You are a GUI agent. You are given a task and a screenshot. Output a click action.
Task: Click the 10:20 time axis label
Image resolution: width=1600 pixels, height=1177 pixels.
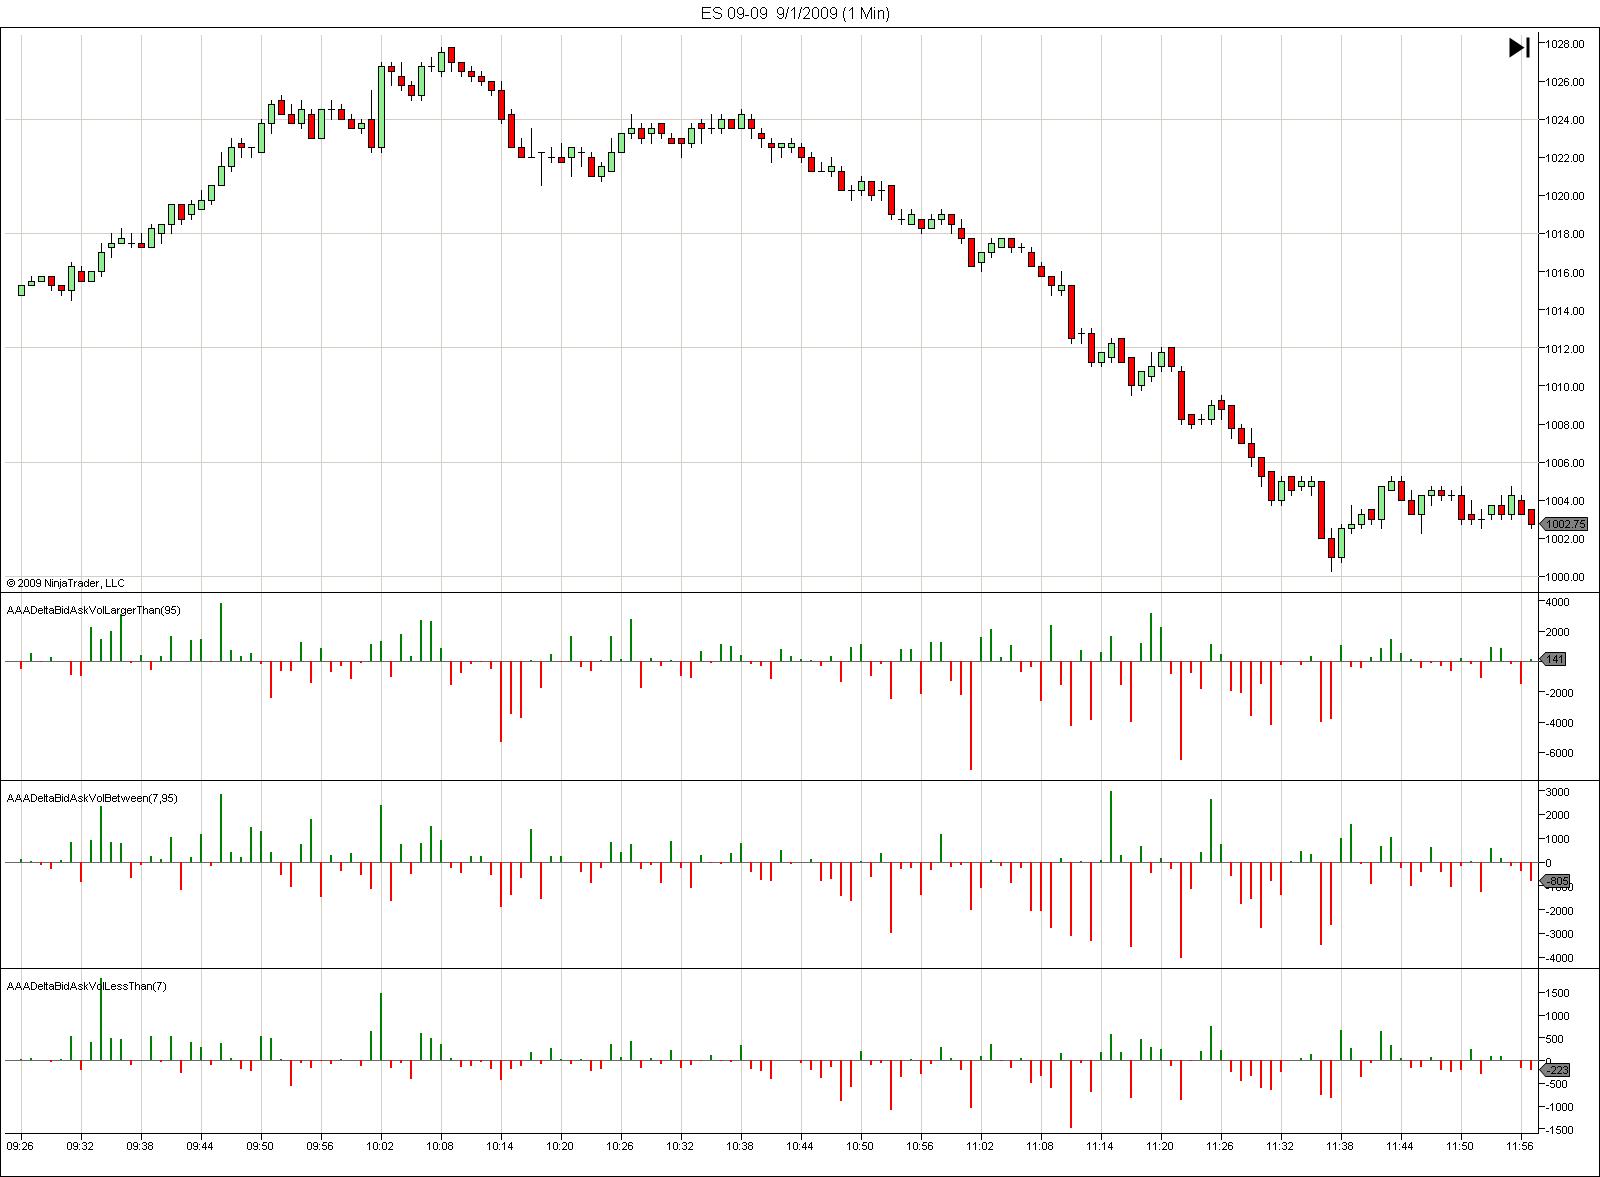click(560, 1146)
